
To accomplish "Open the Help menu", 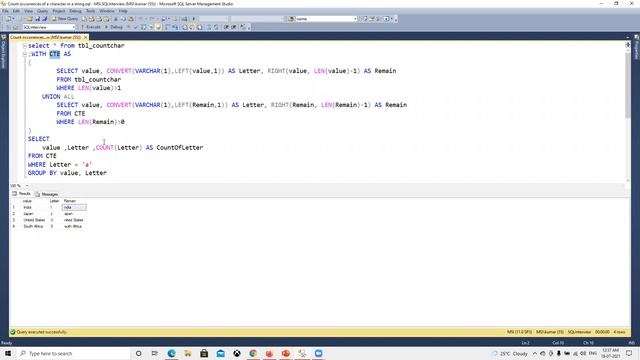I will point(123,11).
